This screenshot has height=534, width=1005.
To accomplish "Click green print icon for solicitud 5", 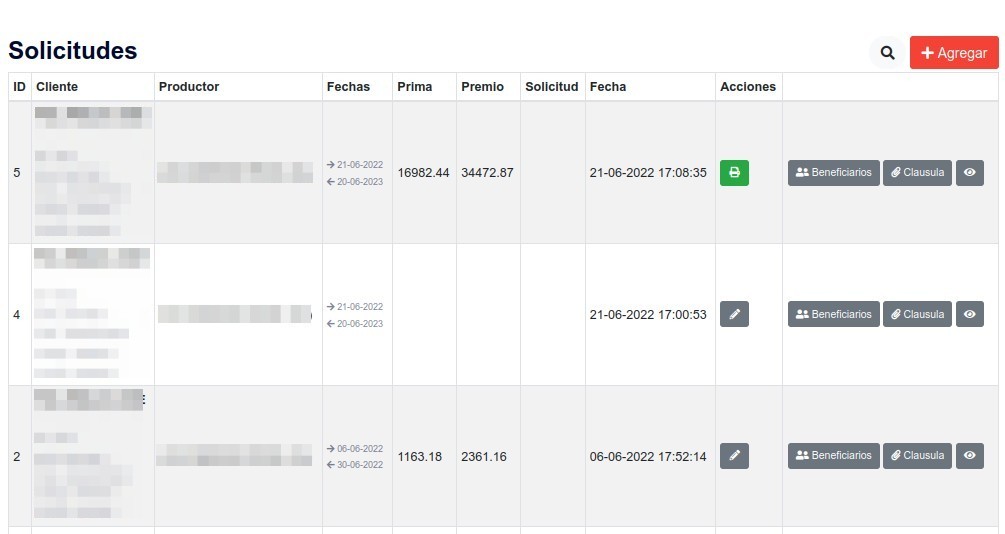I will (x=734, y=173).
